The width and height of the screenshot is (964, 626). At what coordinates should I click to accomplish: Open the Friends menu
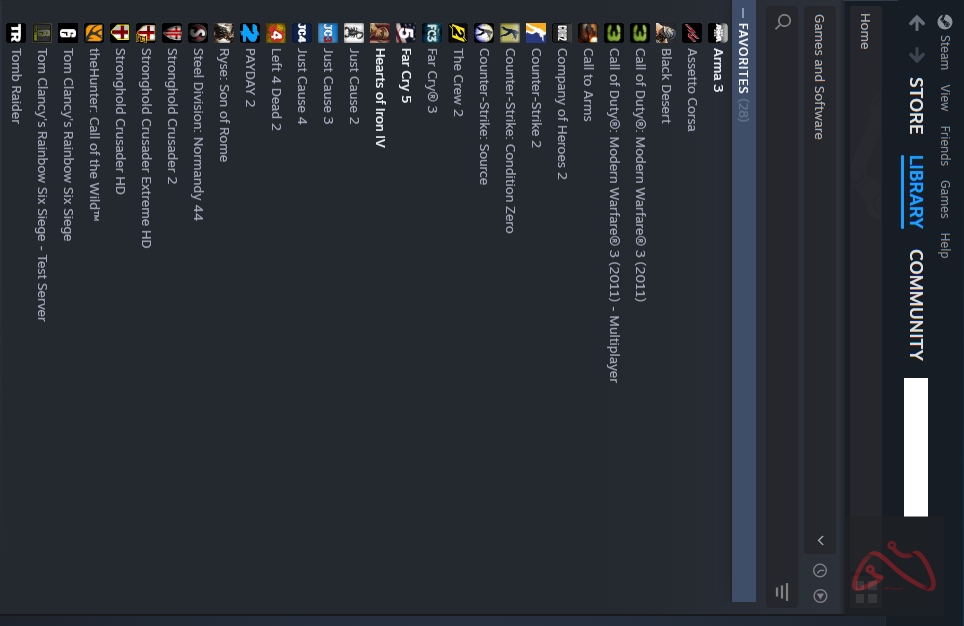point(944,145)
